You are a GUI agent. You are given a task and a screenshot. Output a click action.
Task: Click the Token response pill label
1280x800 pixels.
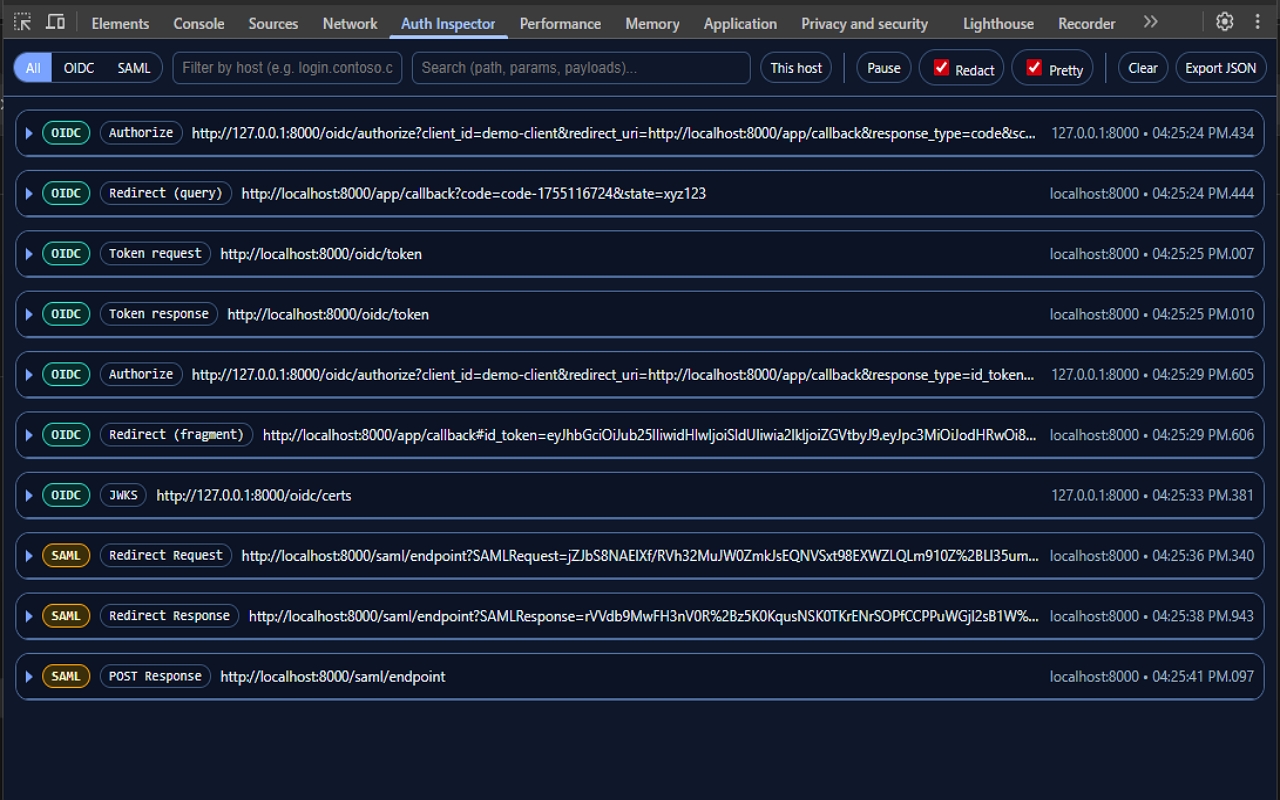(158, 313)
